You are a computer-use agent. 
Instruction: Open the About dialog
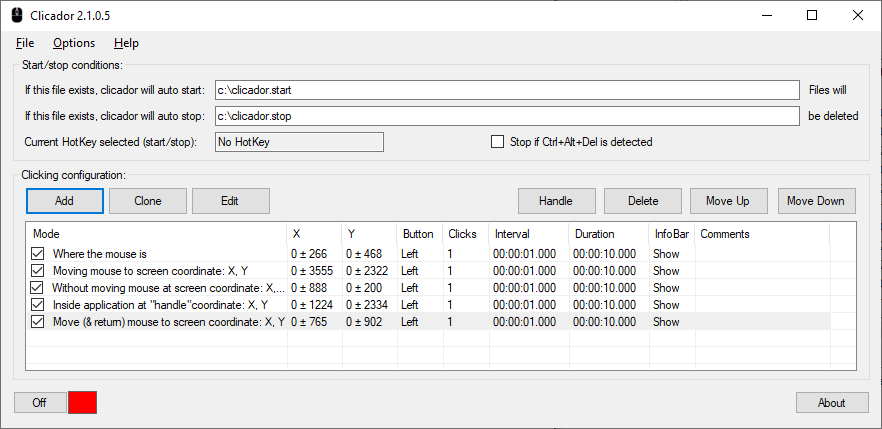click(832, 403)
